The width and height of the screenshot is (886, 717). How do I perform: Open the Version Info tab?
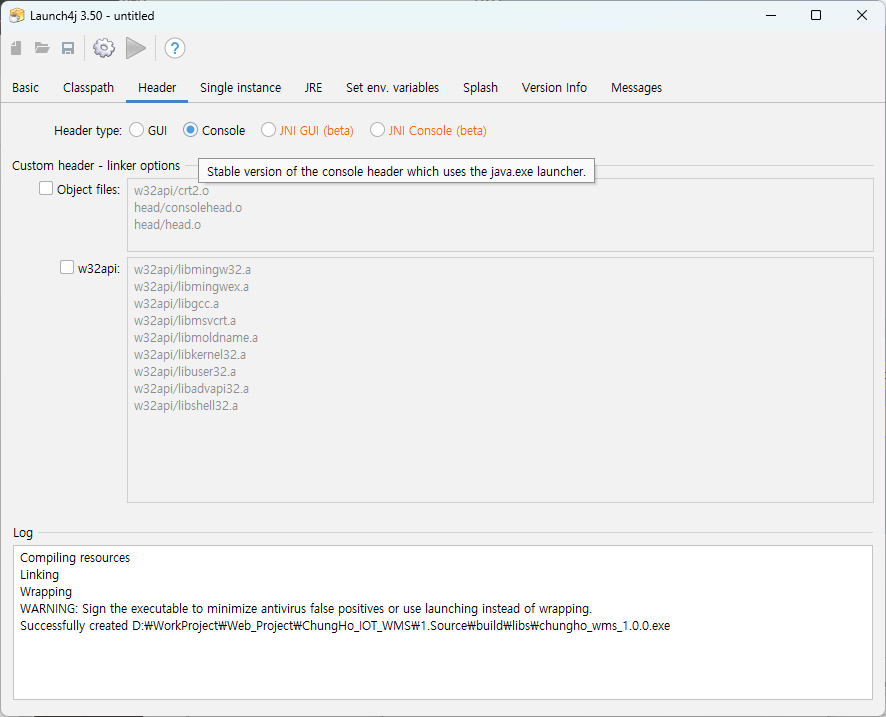(x=554, y=88)
